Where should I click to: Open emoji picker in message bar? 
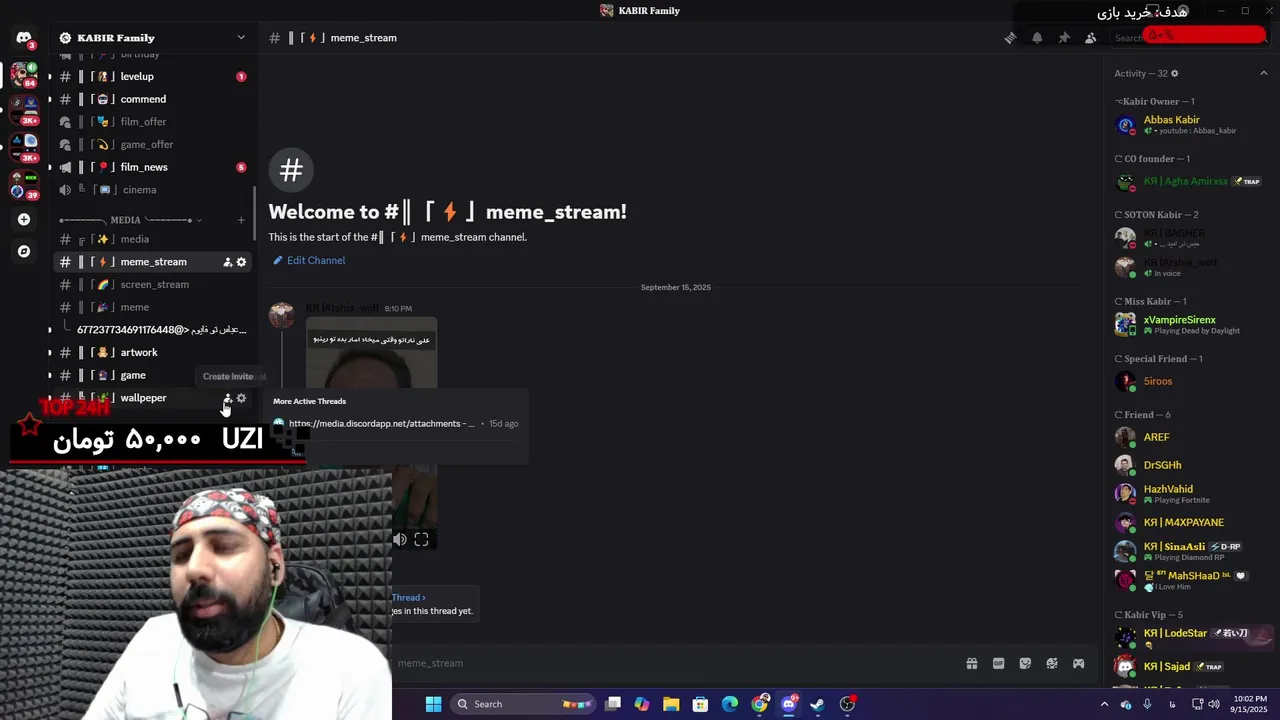(x=1052, y=663)
